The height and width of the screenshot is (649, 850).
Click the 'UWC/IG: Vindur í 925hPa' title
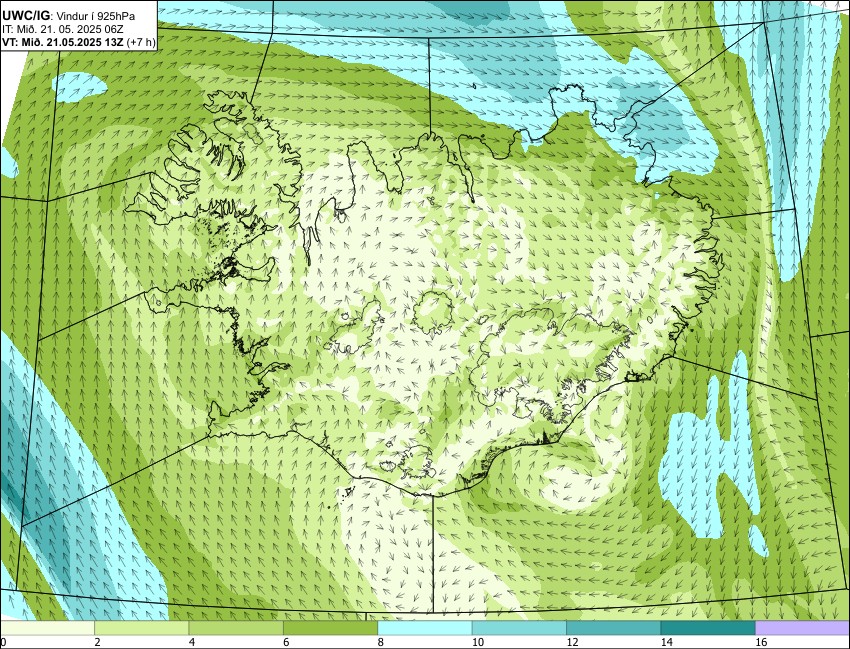click(x=68, y=16)
